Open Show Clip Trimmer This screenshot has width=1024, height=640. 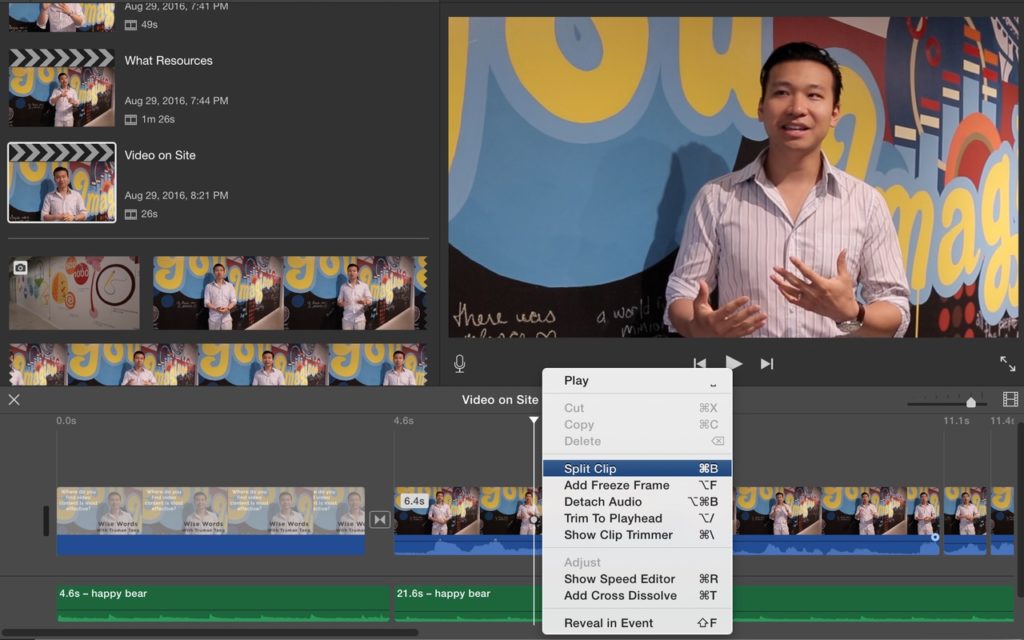(x=637, y=535)
